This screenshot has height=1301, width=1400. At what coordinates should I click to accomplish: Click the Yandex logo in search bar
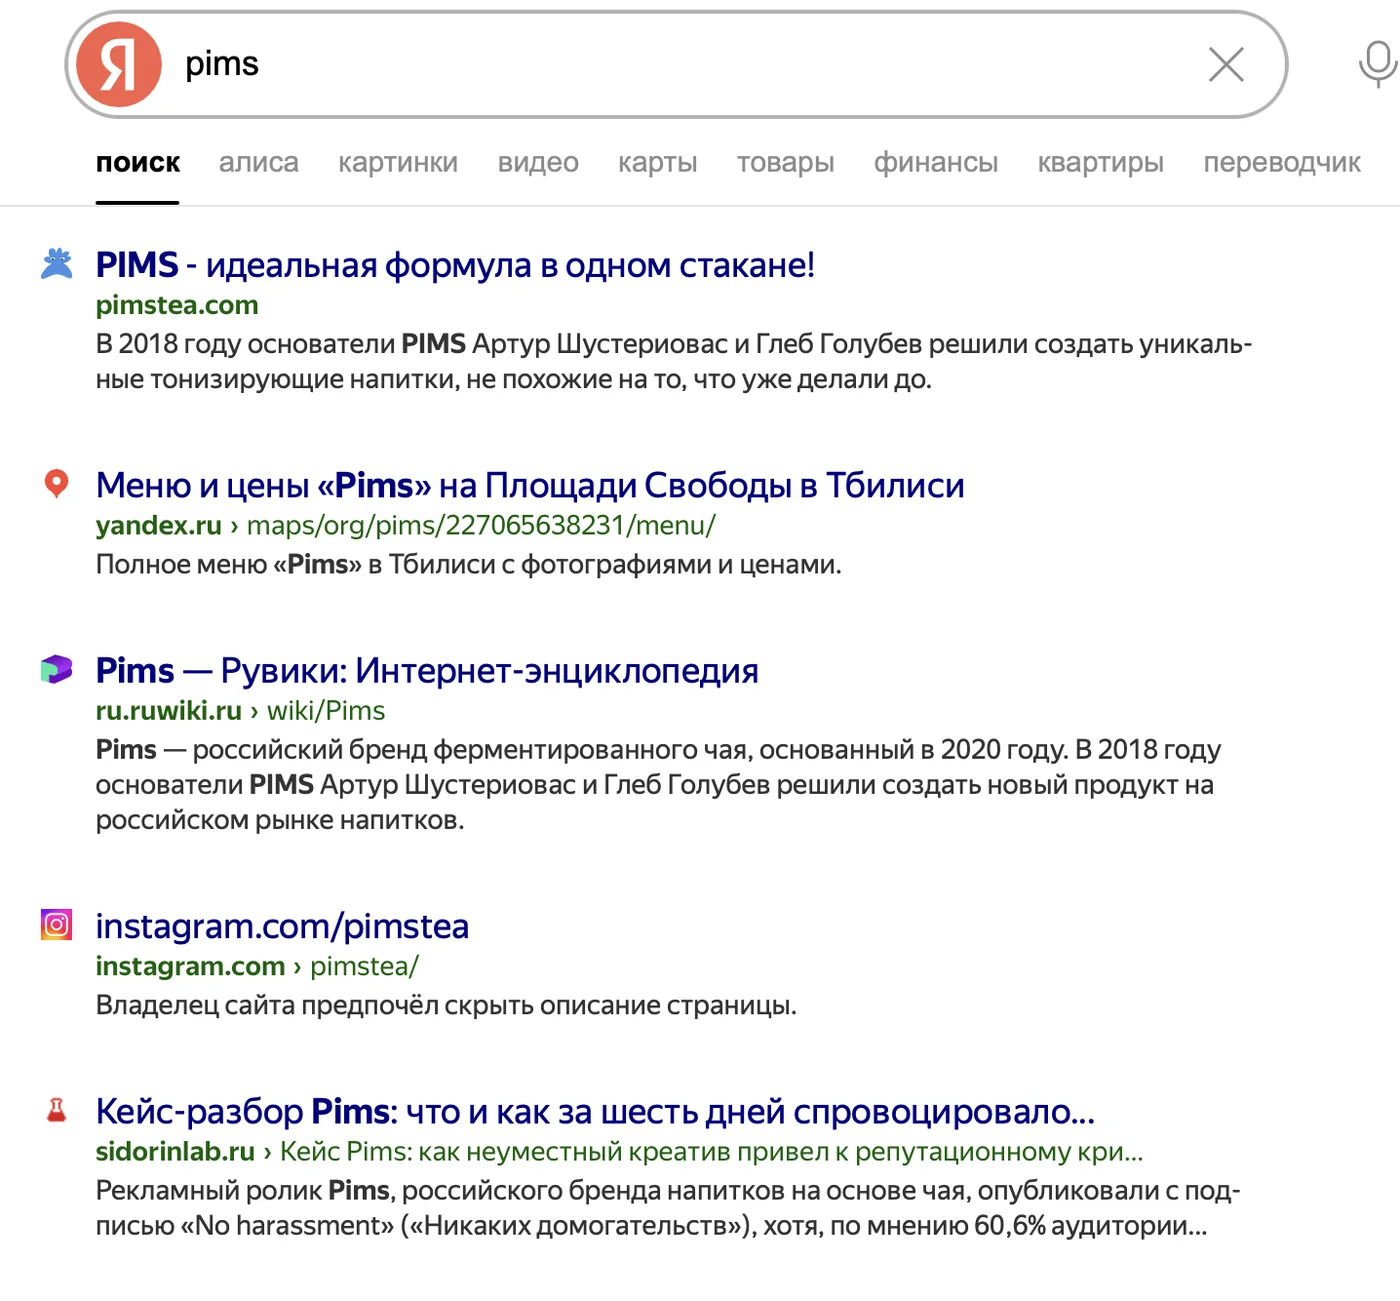click(119, 65)
